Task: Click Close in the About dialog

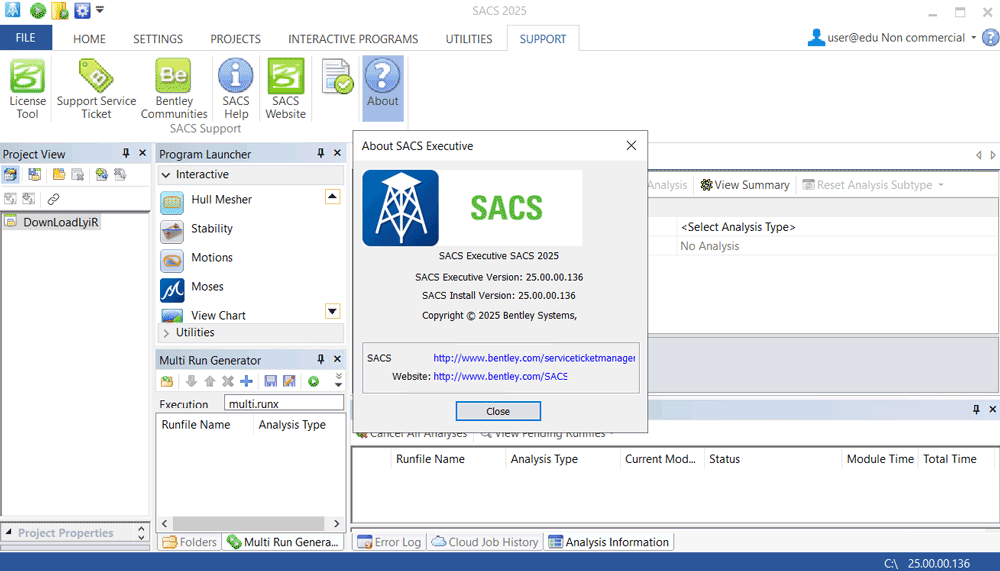Action: (498, 412)
